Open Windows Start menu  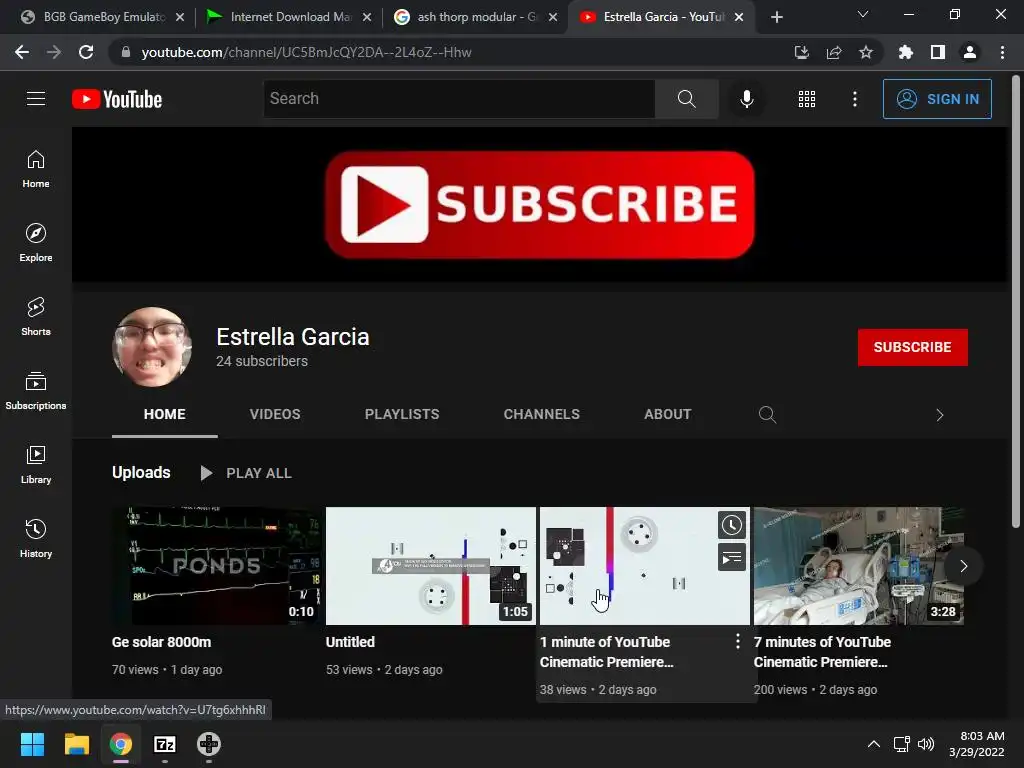tap(32, 744)
